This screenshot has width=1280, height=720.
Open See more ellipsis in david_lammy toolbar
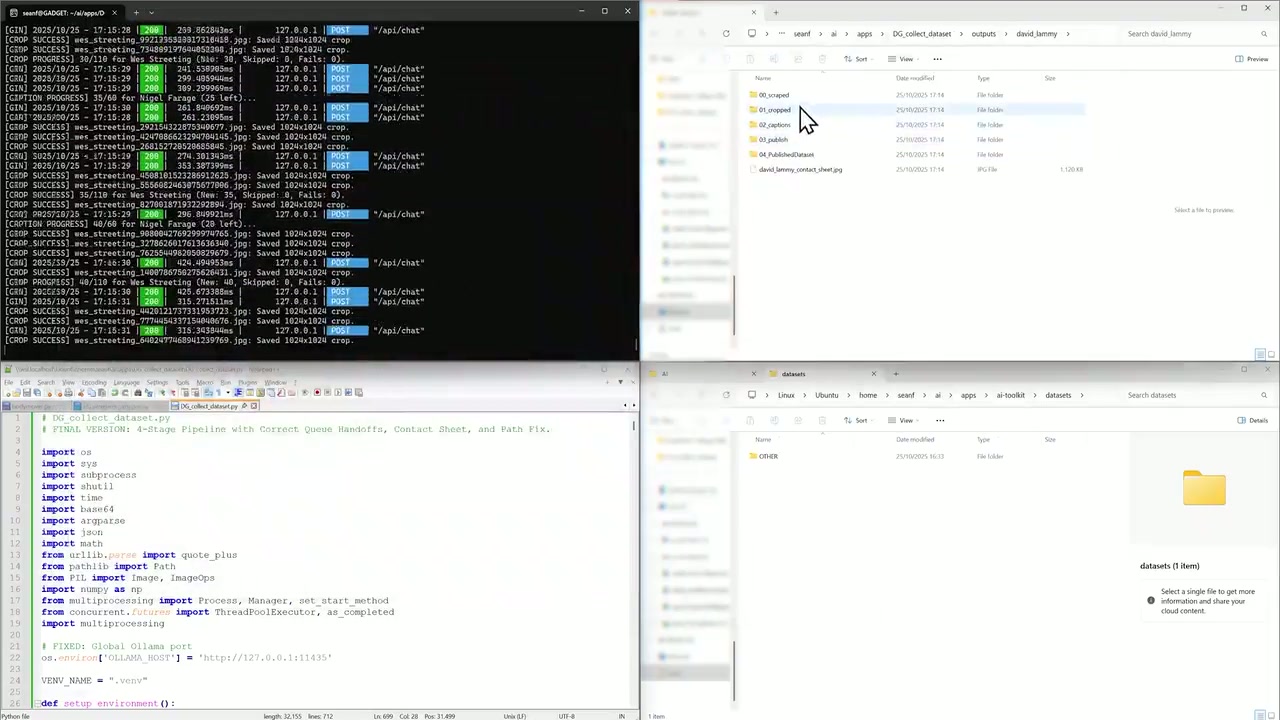coord(939,59)
